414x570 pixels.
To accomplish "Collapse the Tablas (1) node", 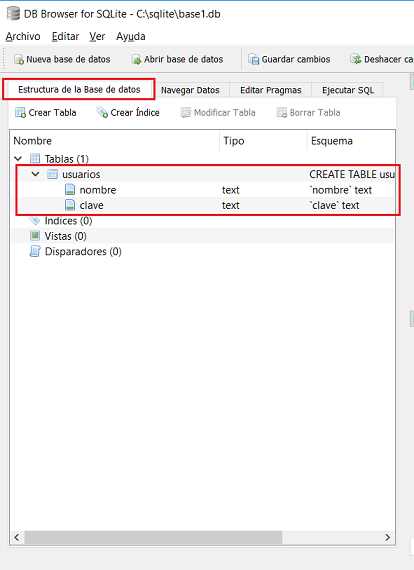I will [x=18, y=159].
